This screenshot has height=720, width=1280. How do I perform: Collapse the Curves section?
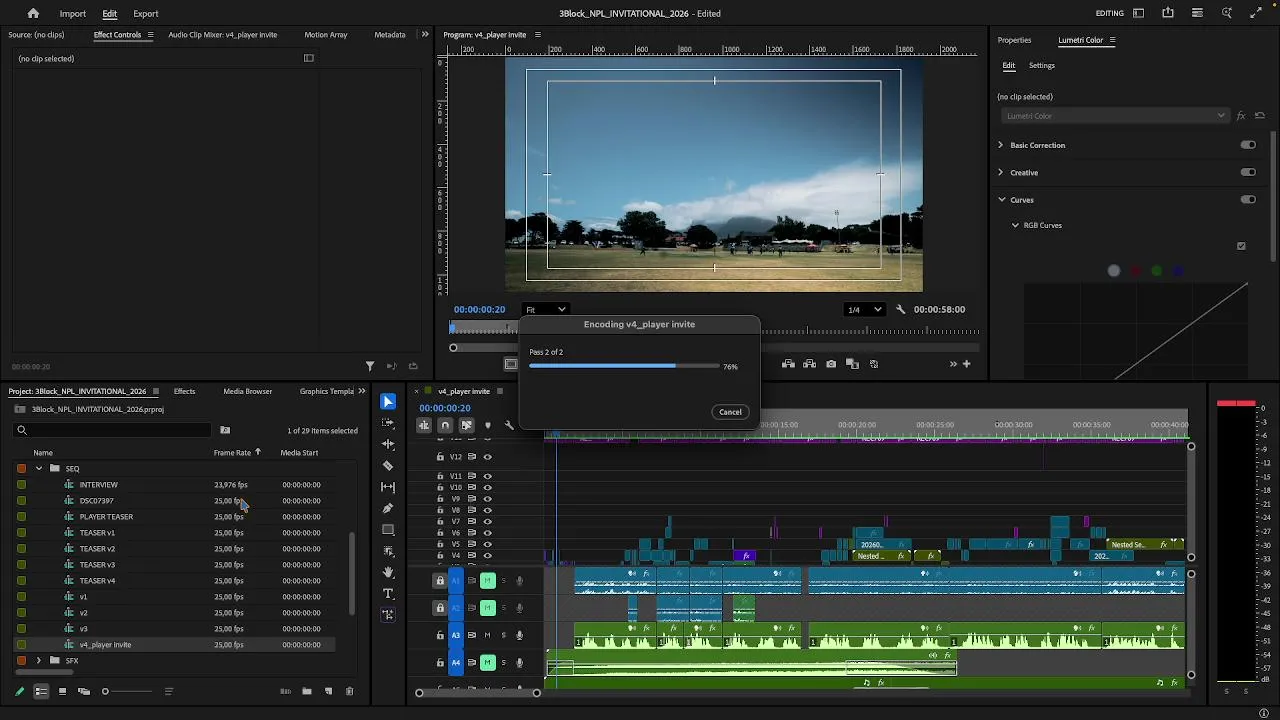coord(1001,199)
